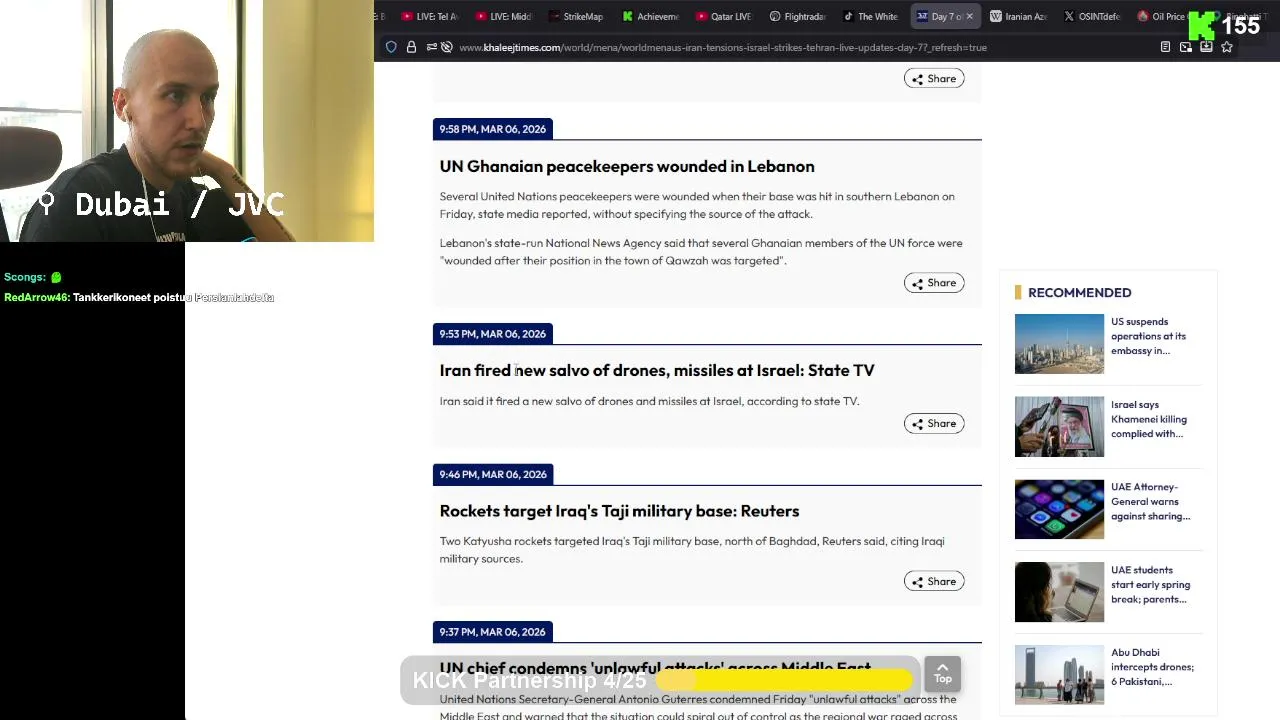
Task: Share the Ghanaian peacekeepers article
Action: pyautogui.click(x=934, y=283)
